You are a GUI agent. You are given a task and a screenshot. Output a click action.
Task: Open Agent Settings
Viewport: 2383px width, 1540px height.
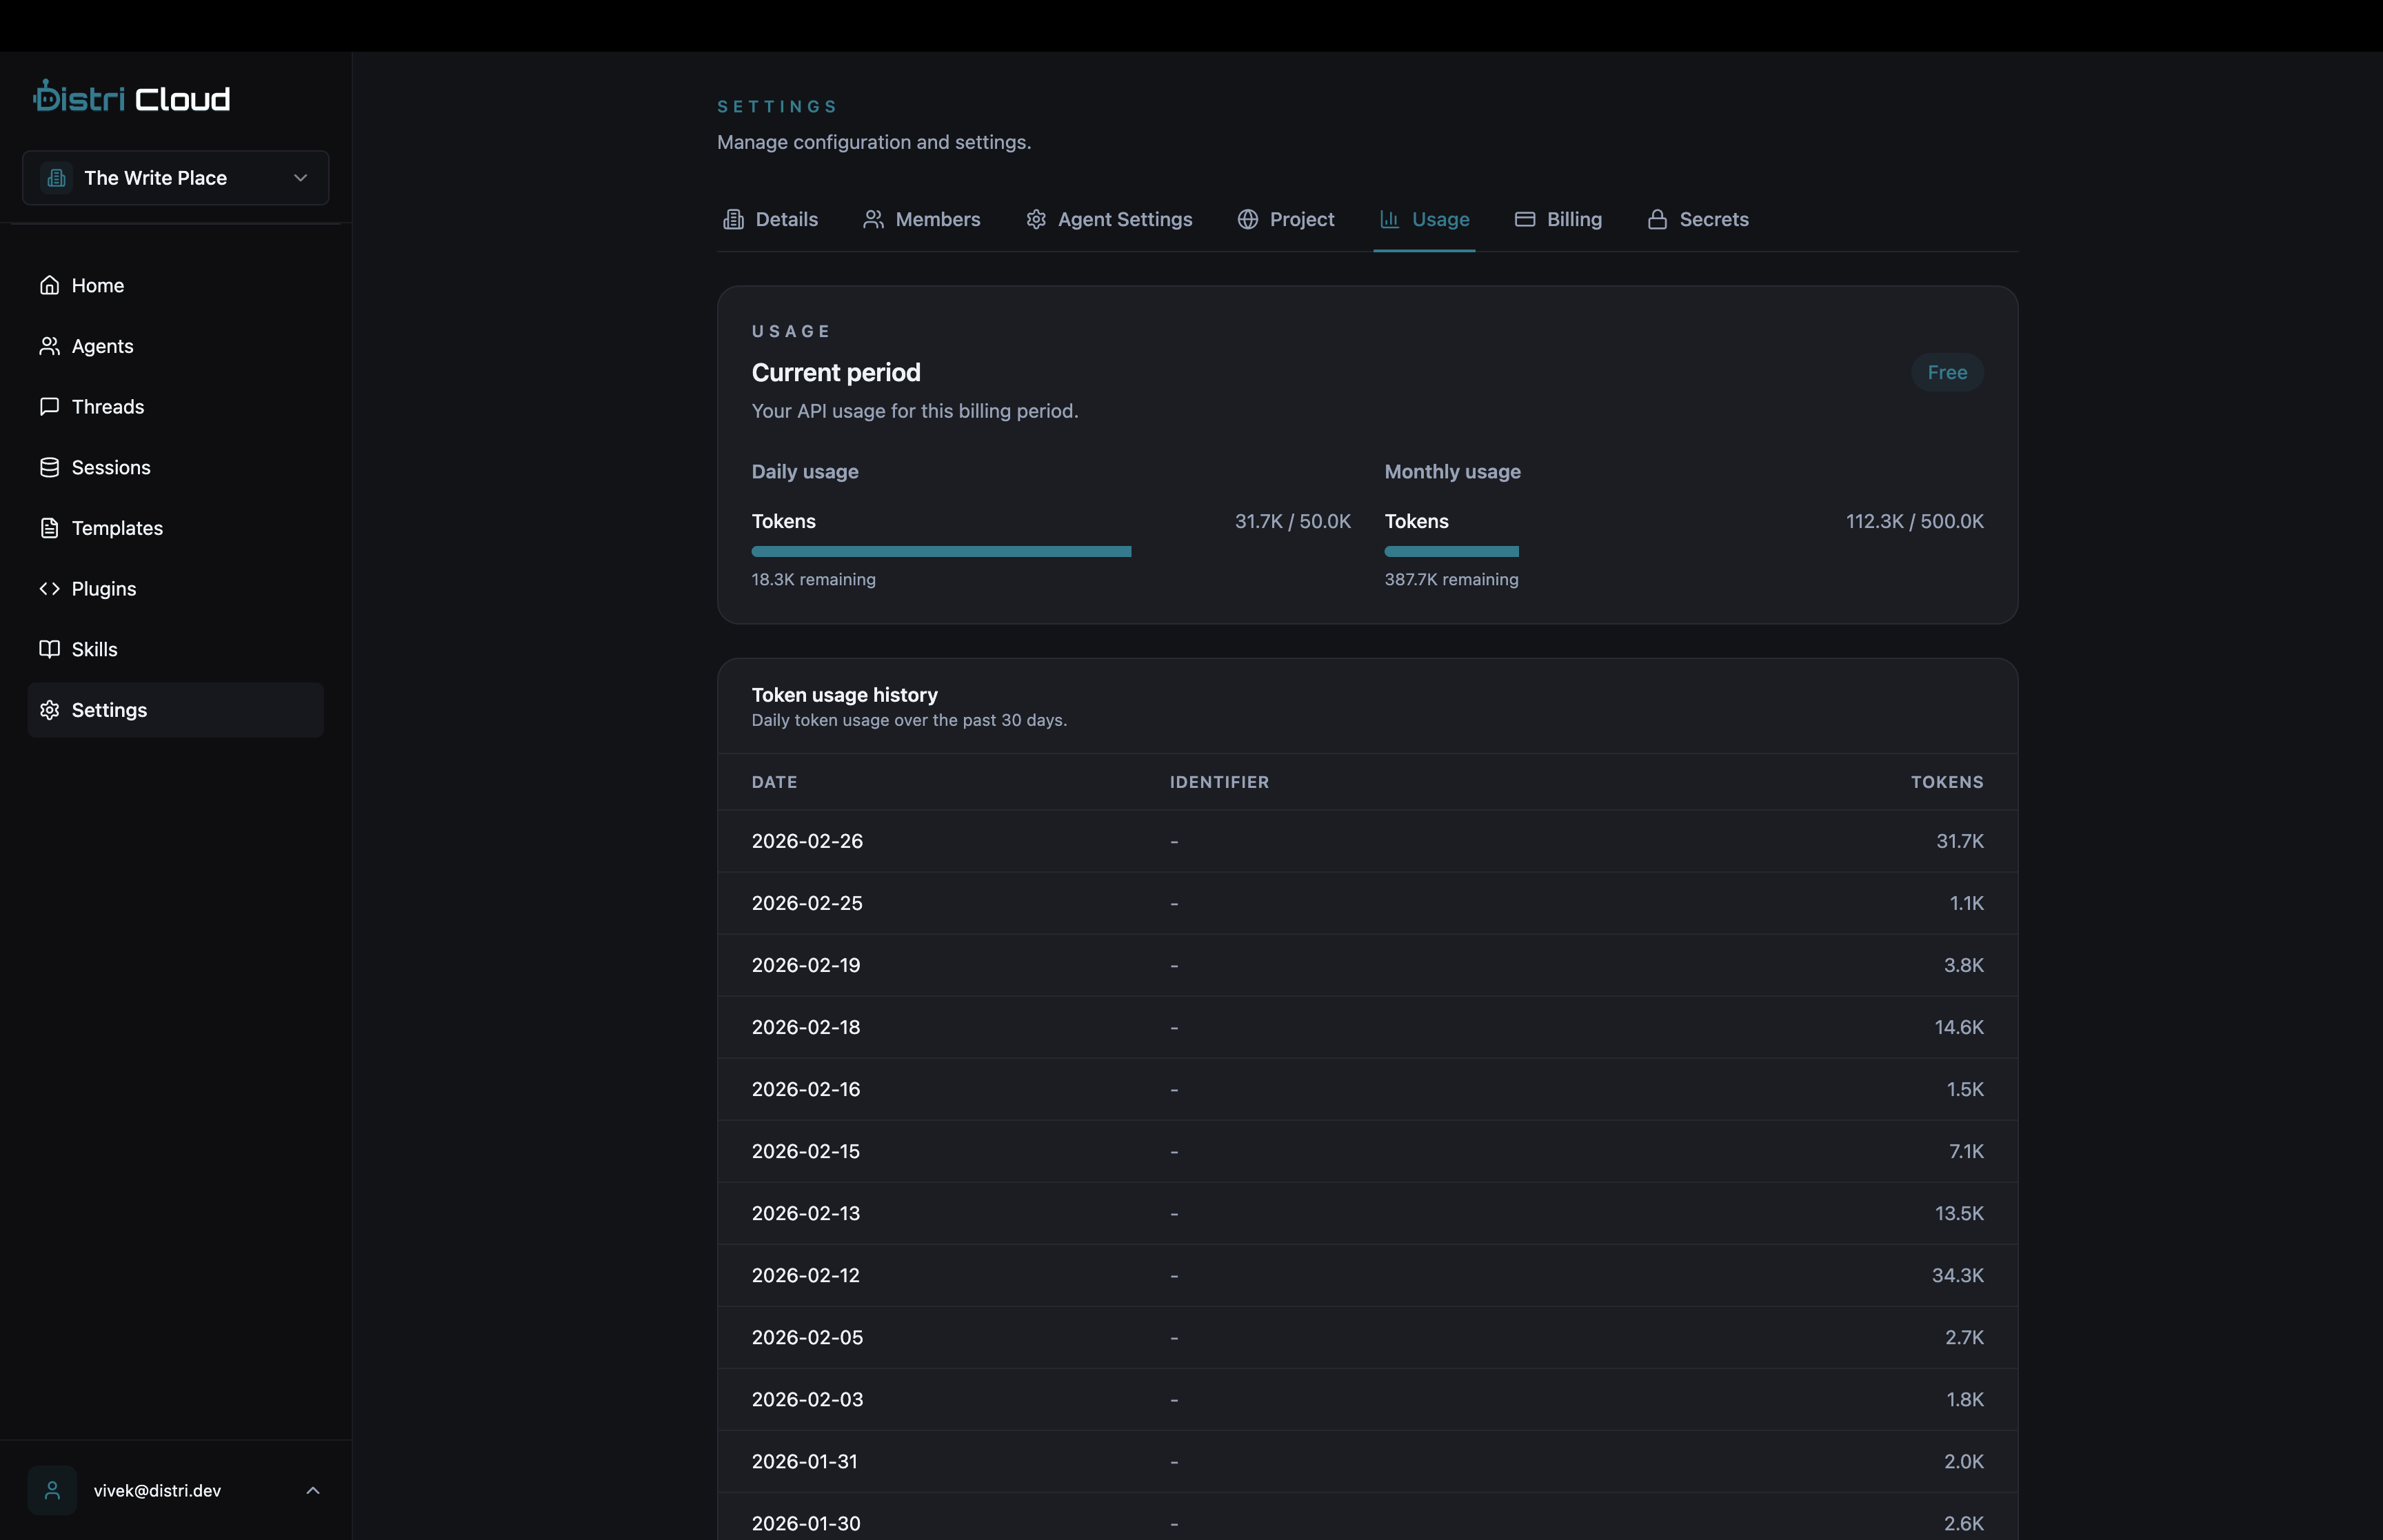click(1108, 219)
